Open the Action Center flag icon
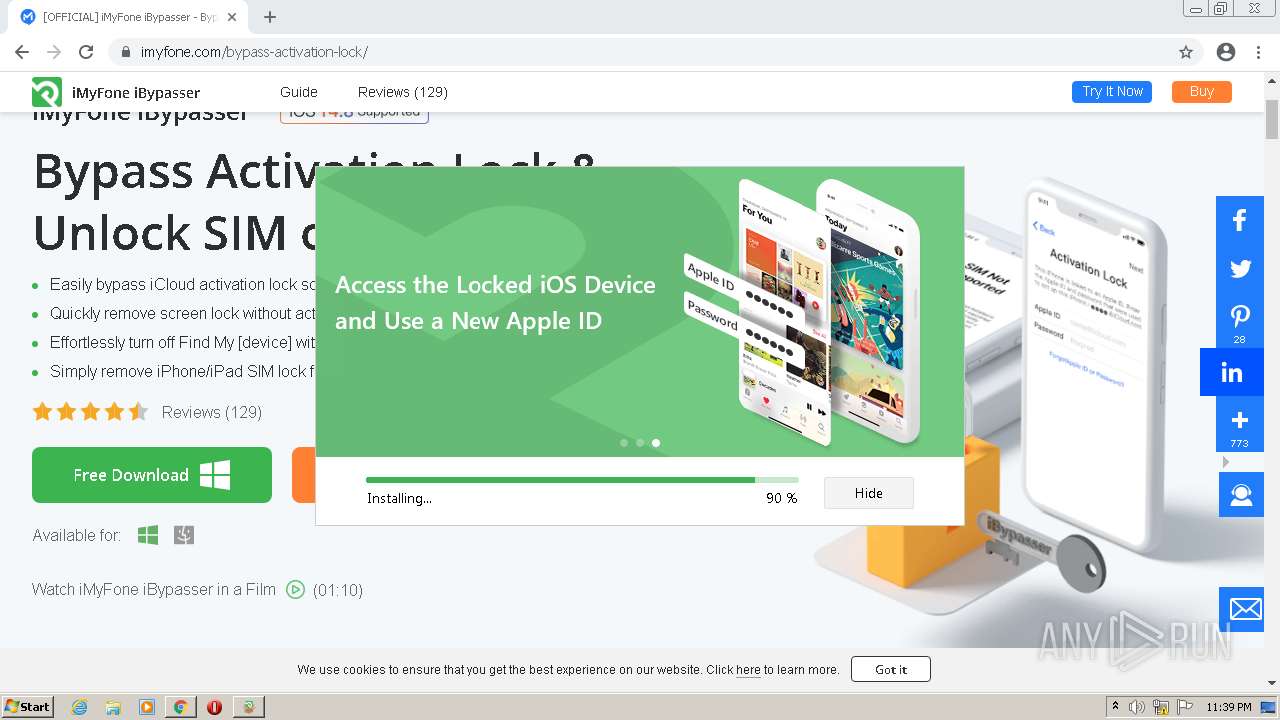Viewport: 1280px width, 720px height. (1186, 707)
